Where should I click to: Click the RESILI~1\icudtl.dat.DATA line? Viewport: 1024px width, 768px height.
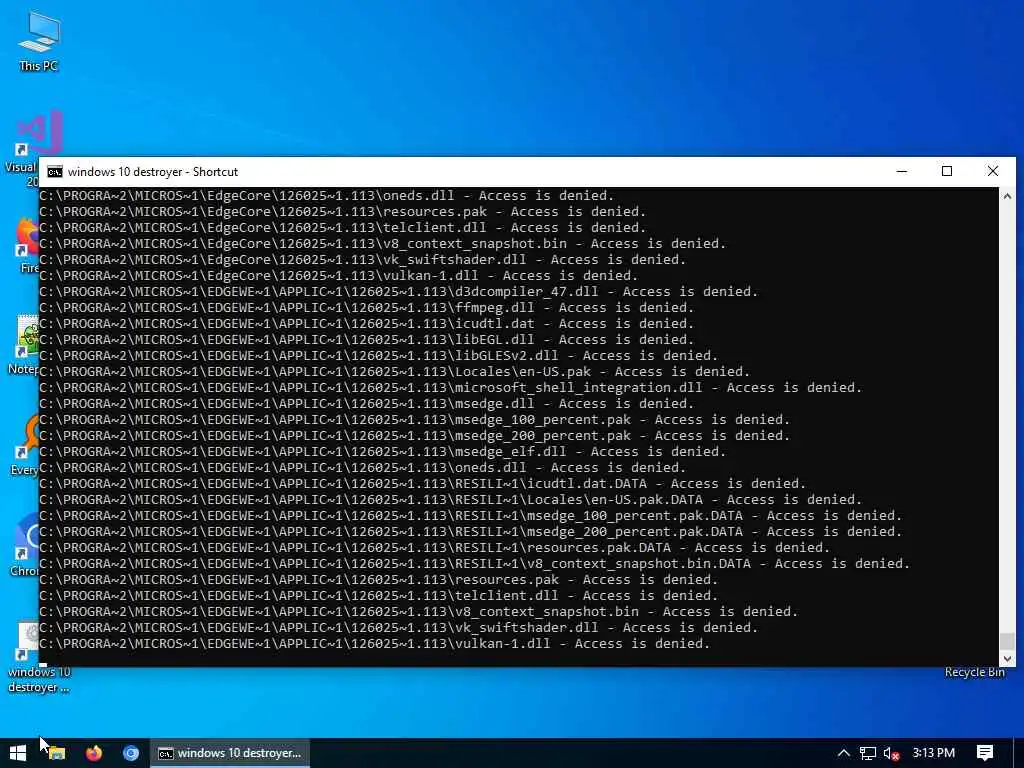[423, 484]
